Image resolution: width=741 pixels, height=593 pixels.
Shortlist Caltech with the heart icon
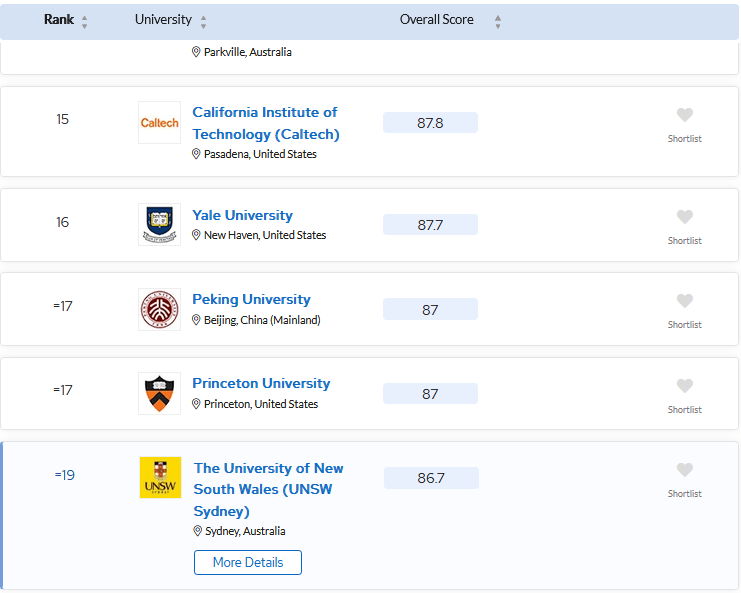pyautogui.click(x=684, y=115)
